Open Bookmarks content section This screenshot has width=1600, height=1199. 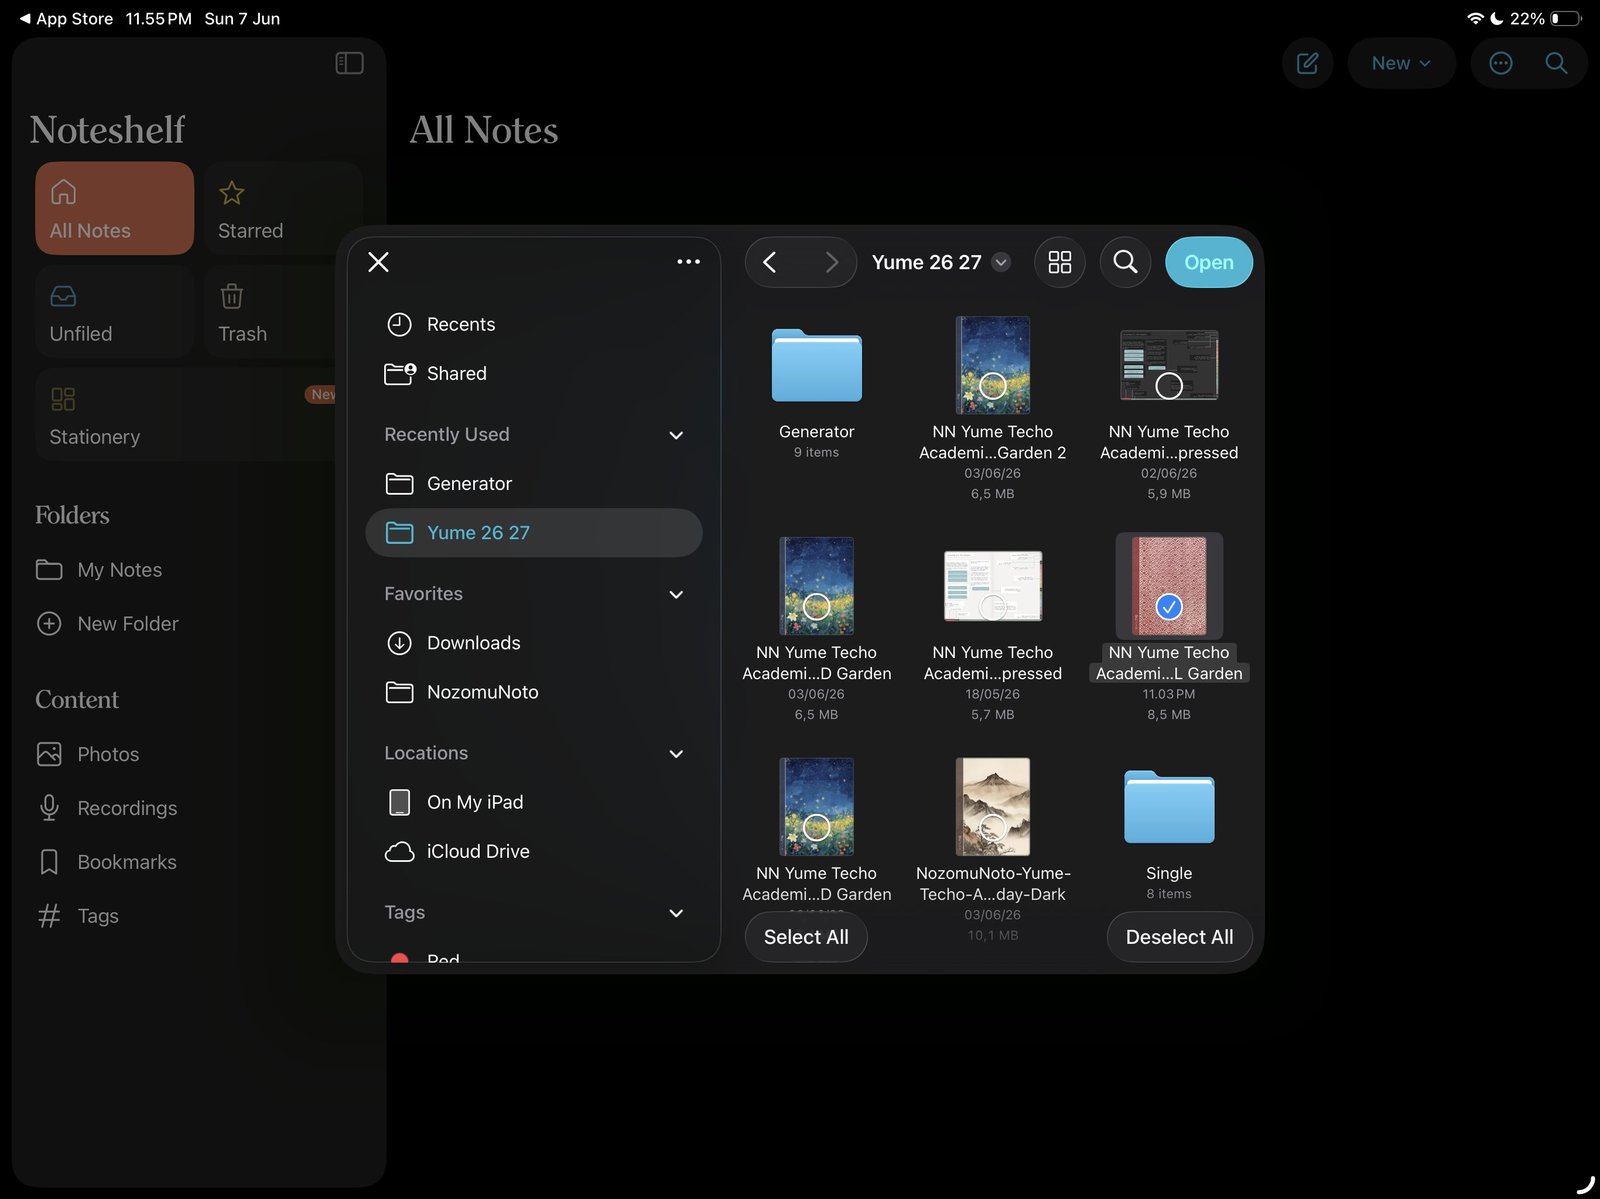pos(107,862)
